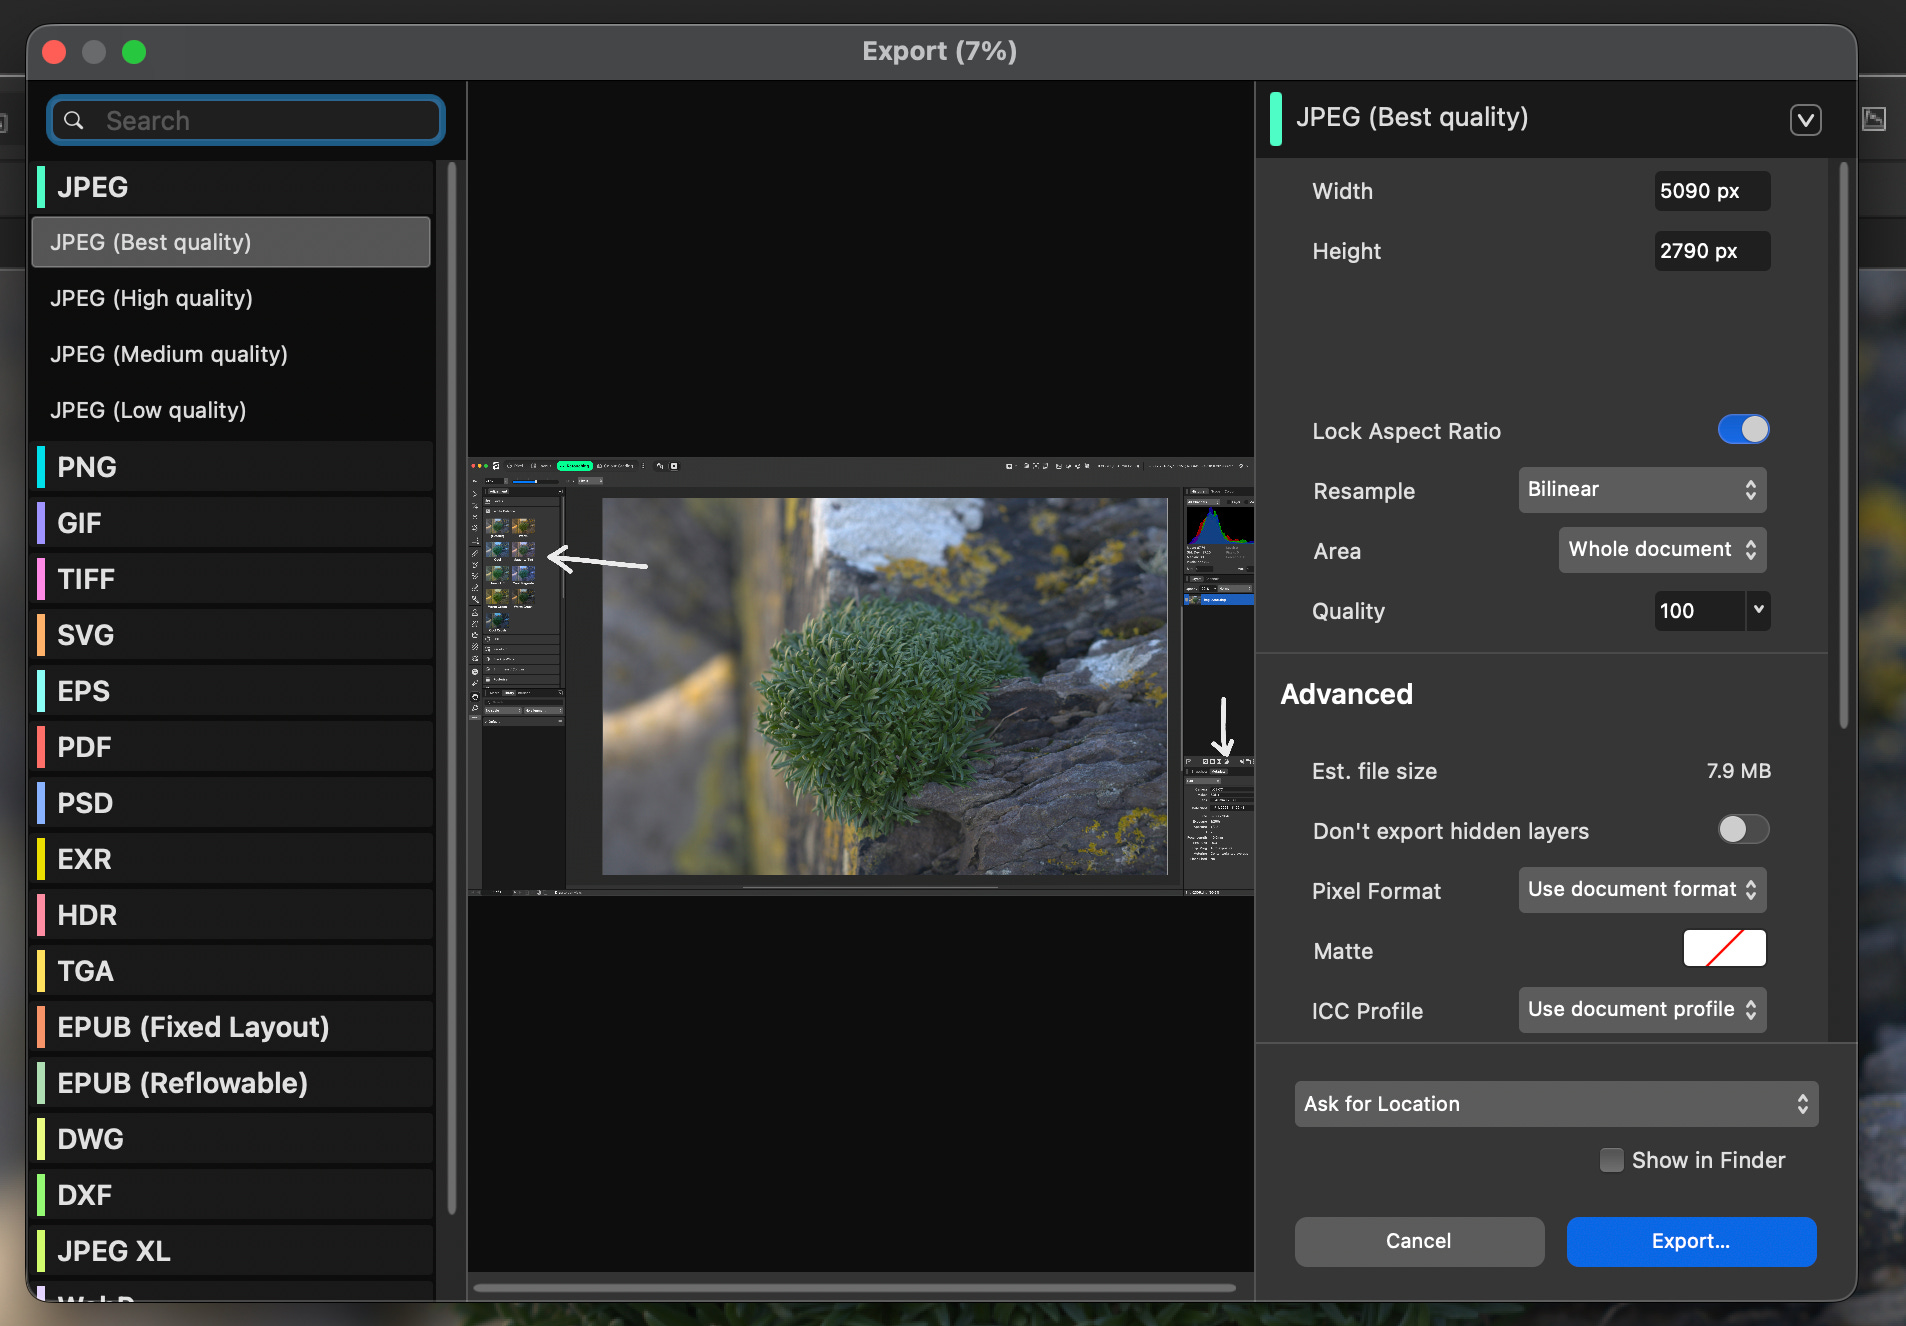Click the magnifier icon in the search field
Screen dimensions: 1906x1326
point(74,121)
